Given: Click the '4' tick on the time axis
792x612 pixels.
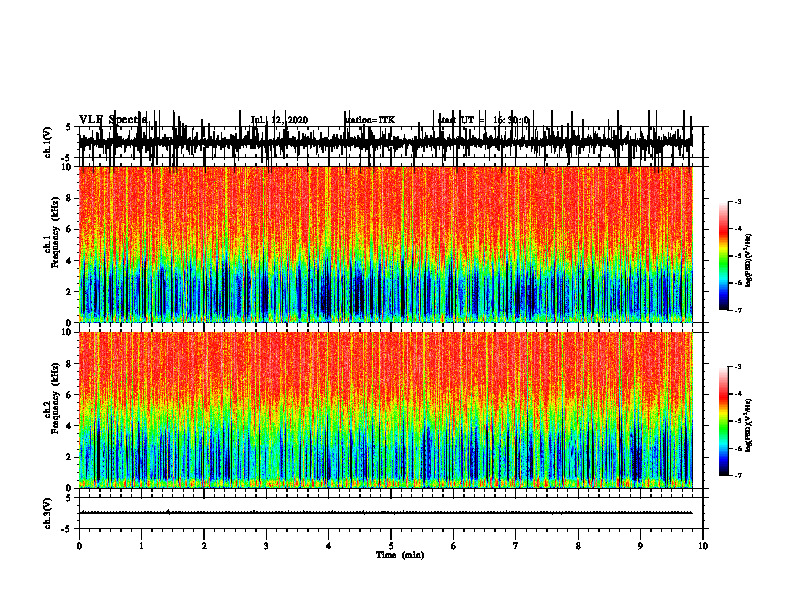Looking at the screenshot, I should click(329, 546).
